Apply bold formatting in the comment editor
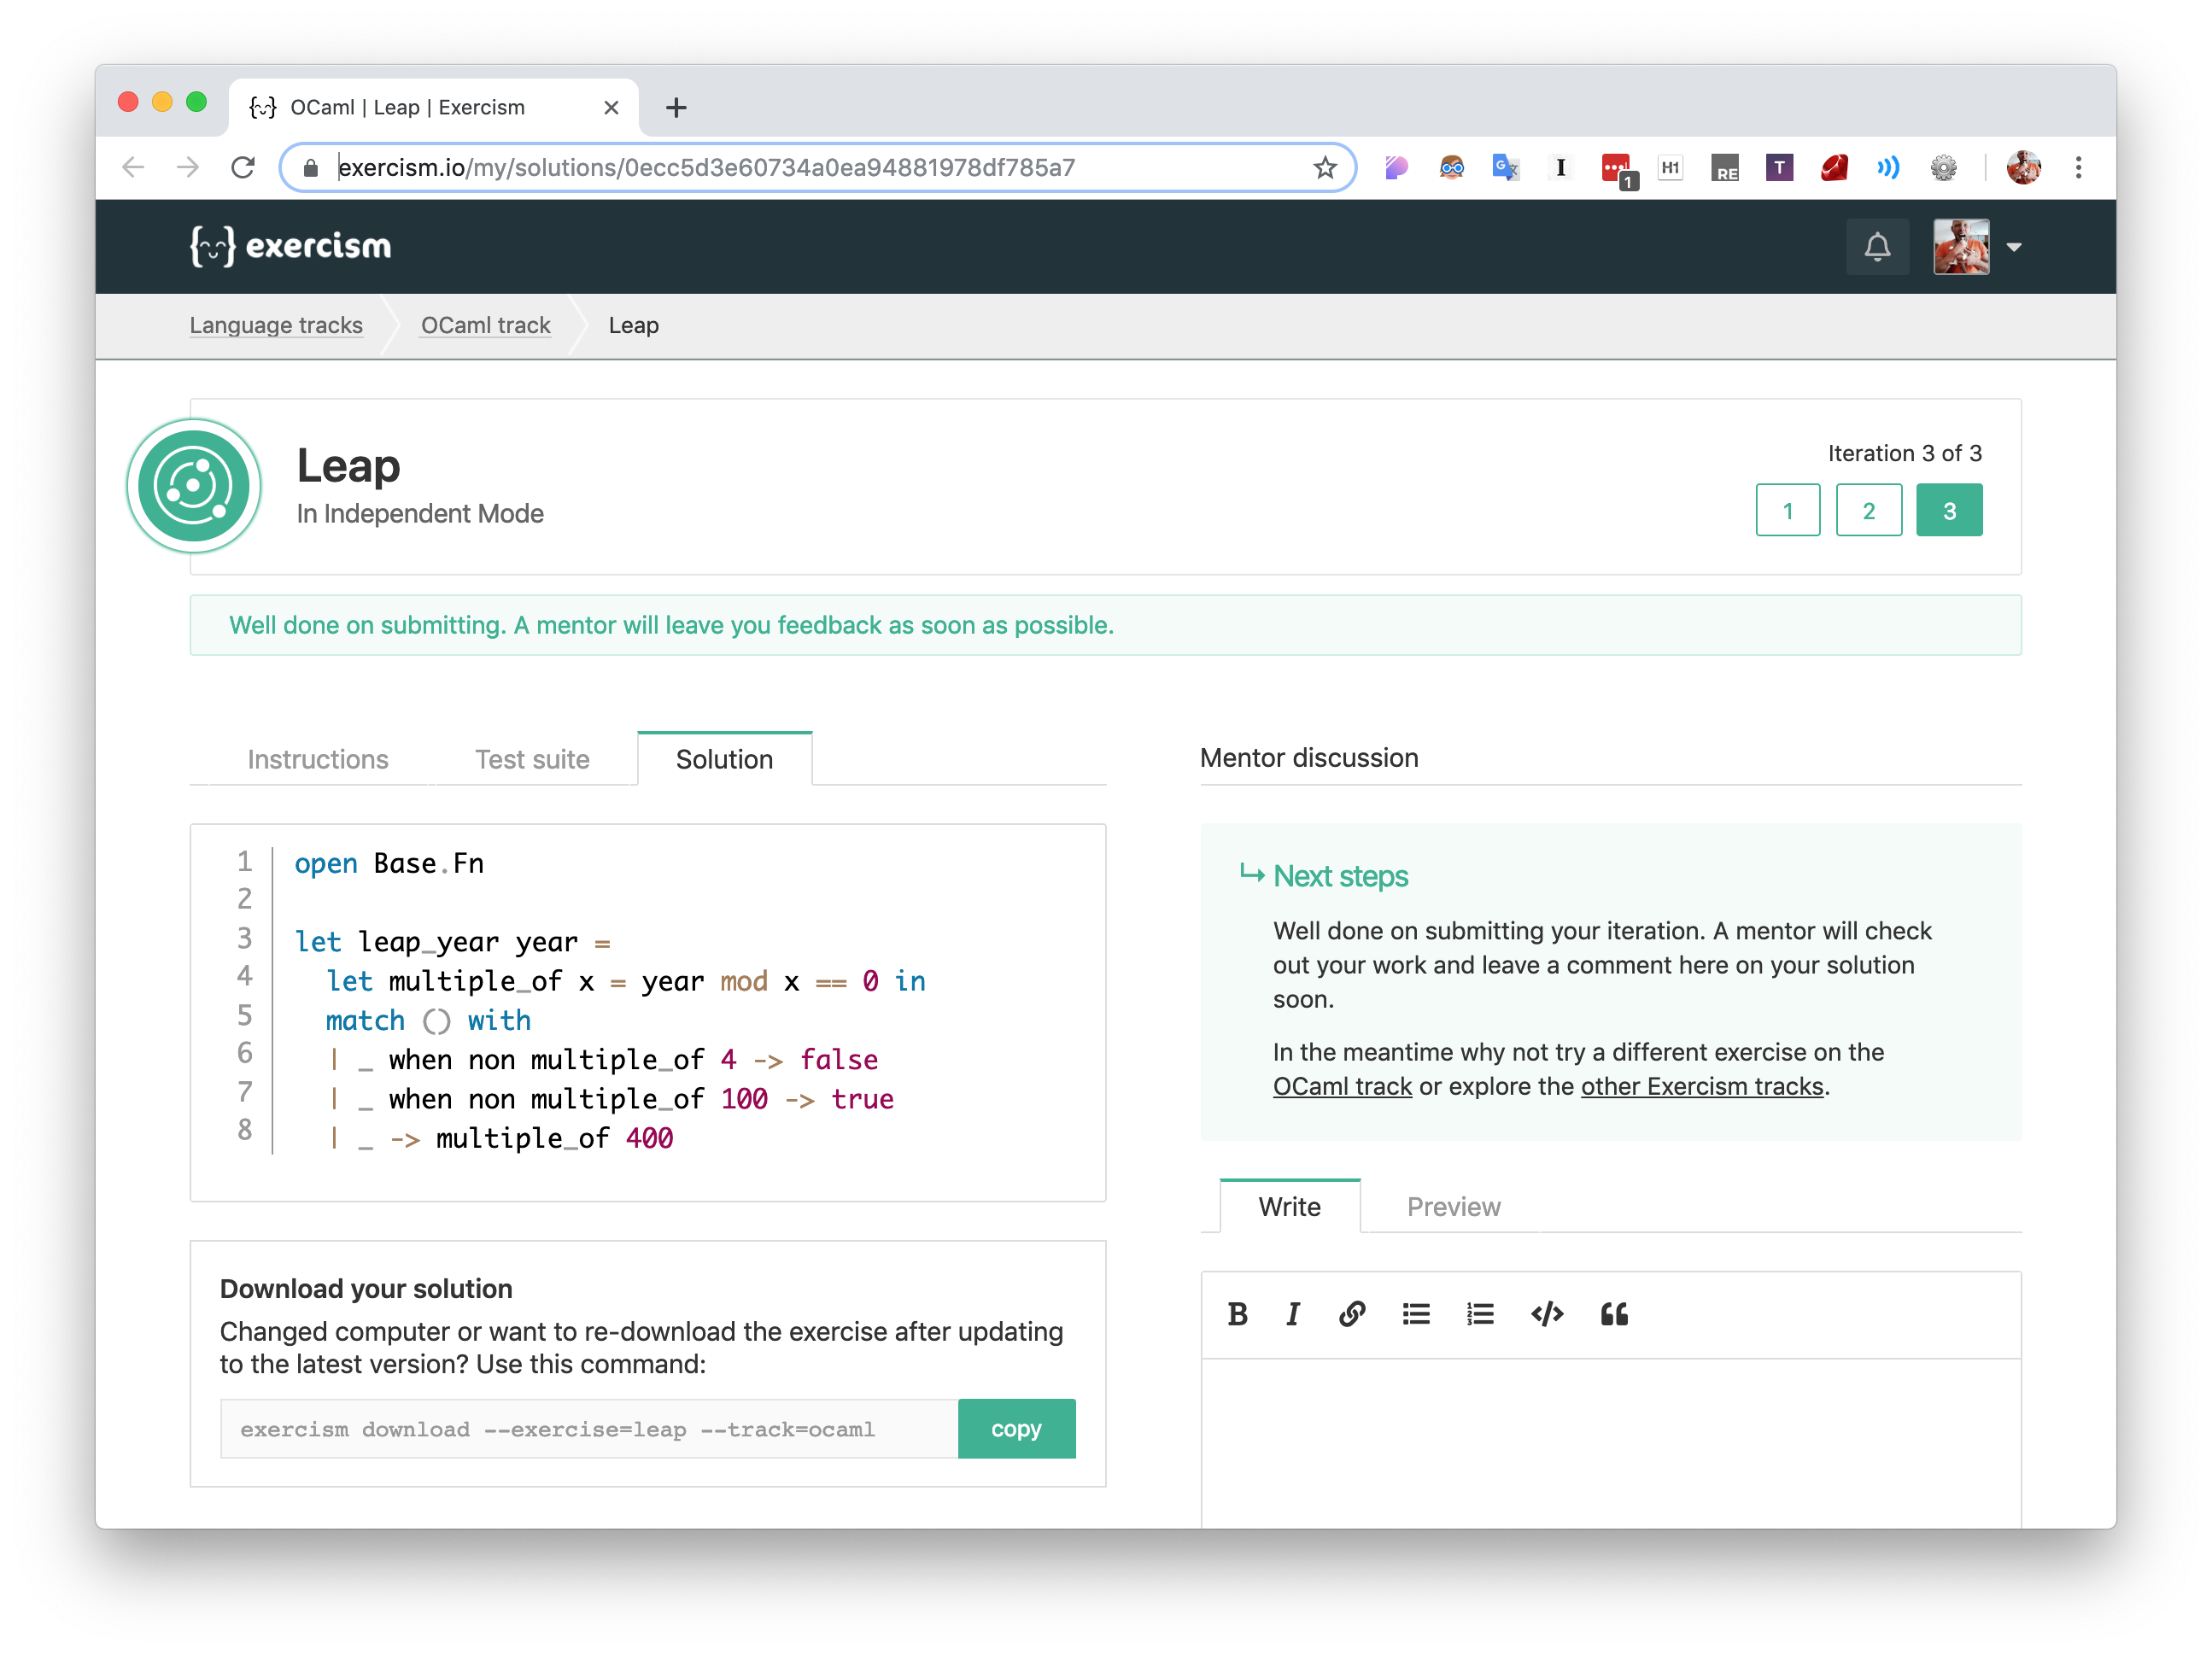The height and width of the screenshot is (1655, 2212). (1238, 1315)
